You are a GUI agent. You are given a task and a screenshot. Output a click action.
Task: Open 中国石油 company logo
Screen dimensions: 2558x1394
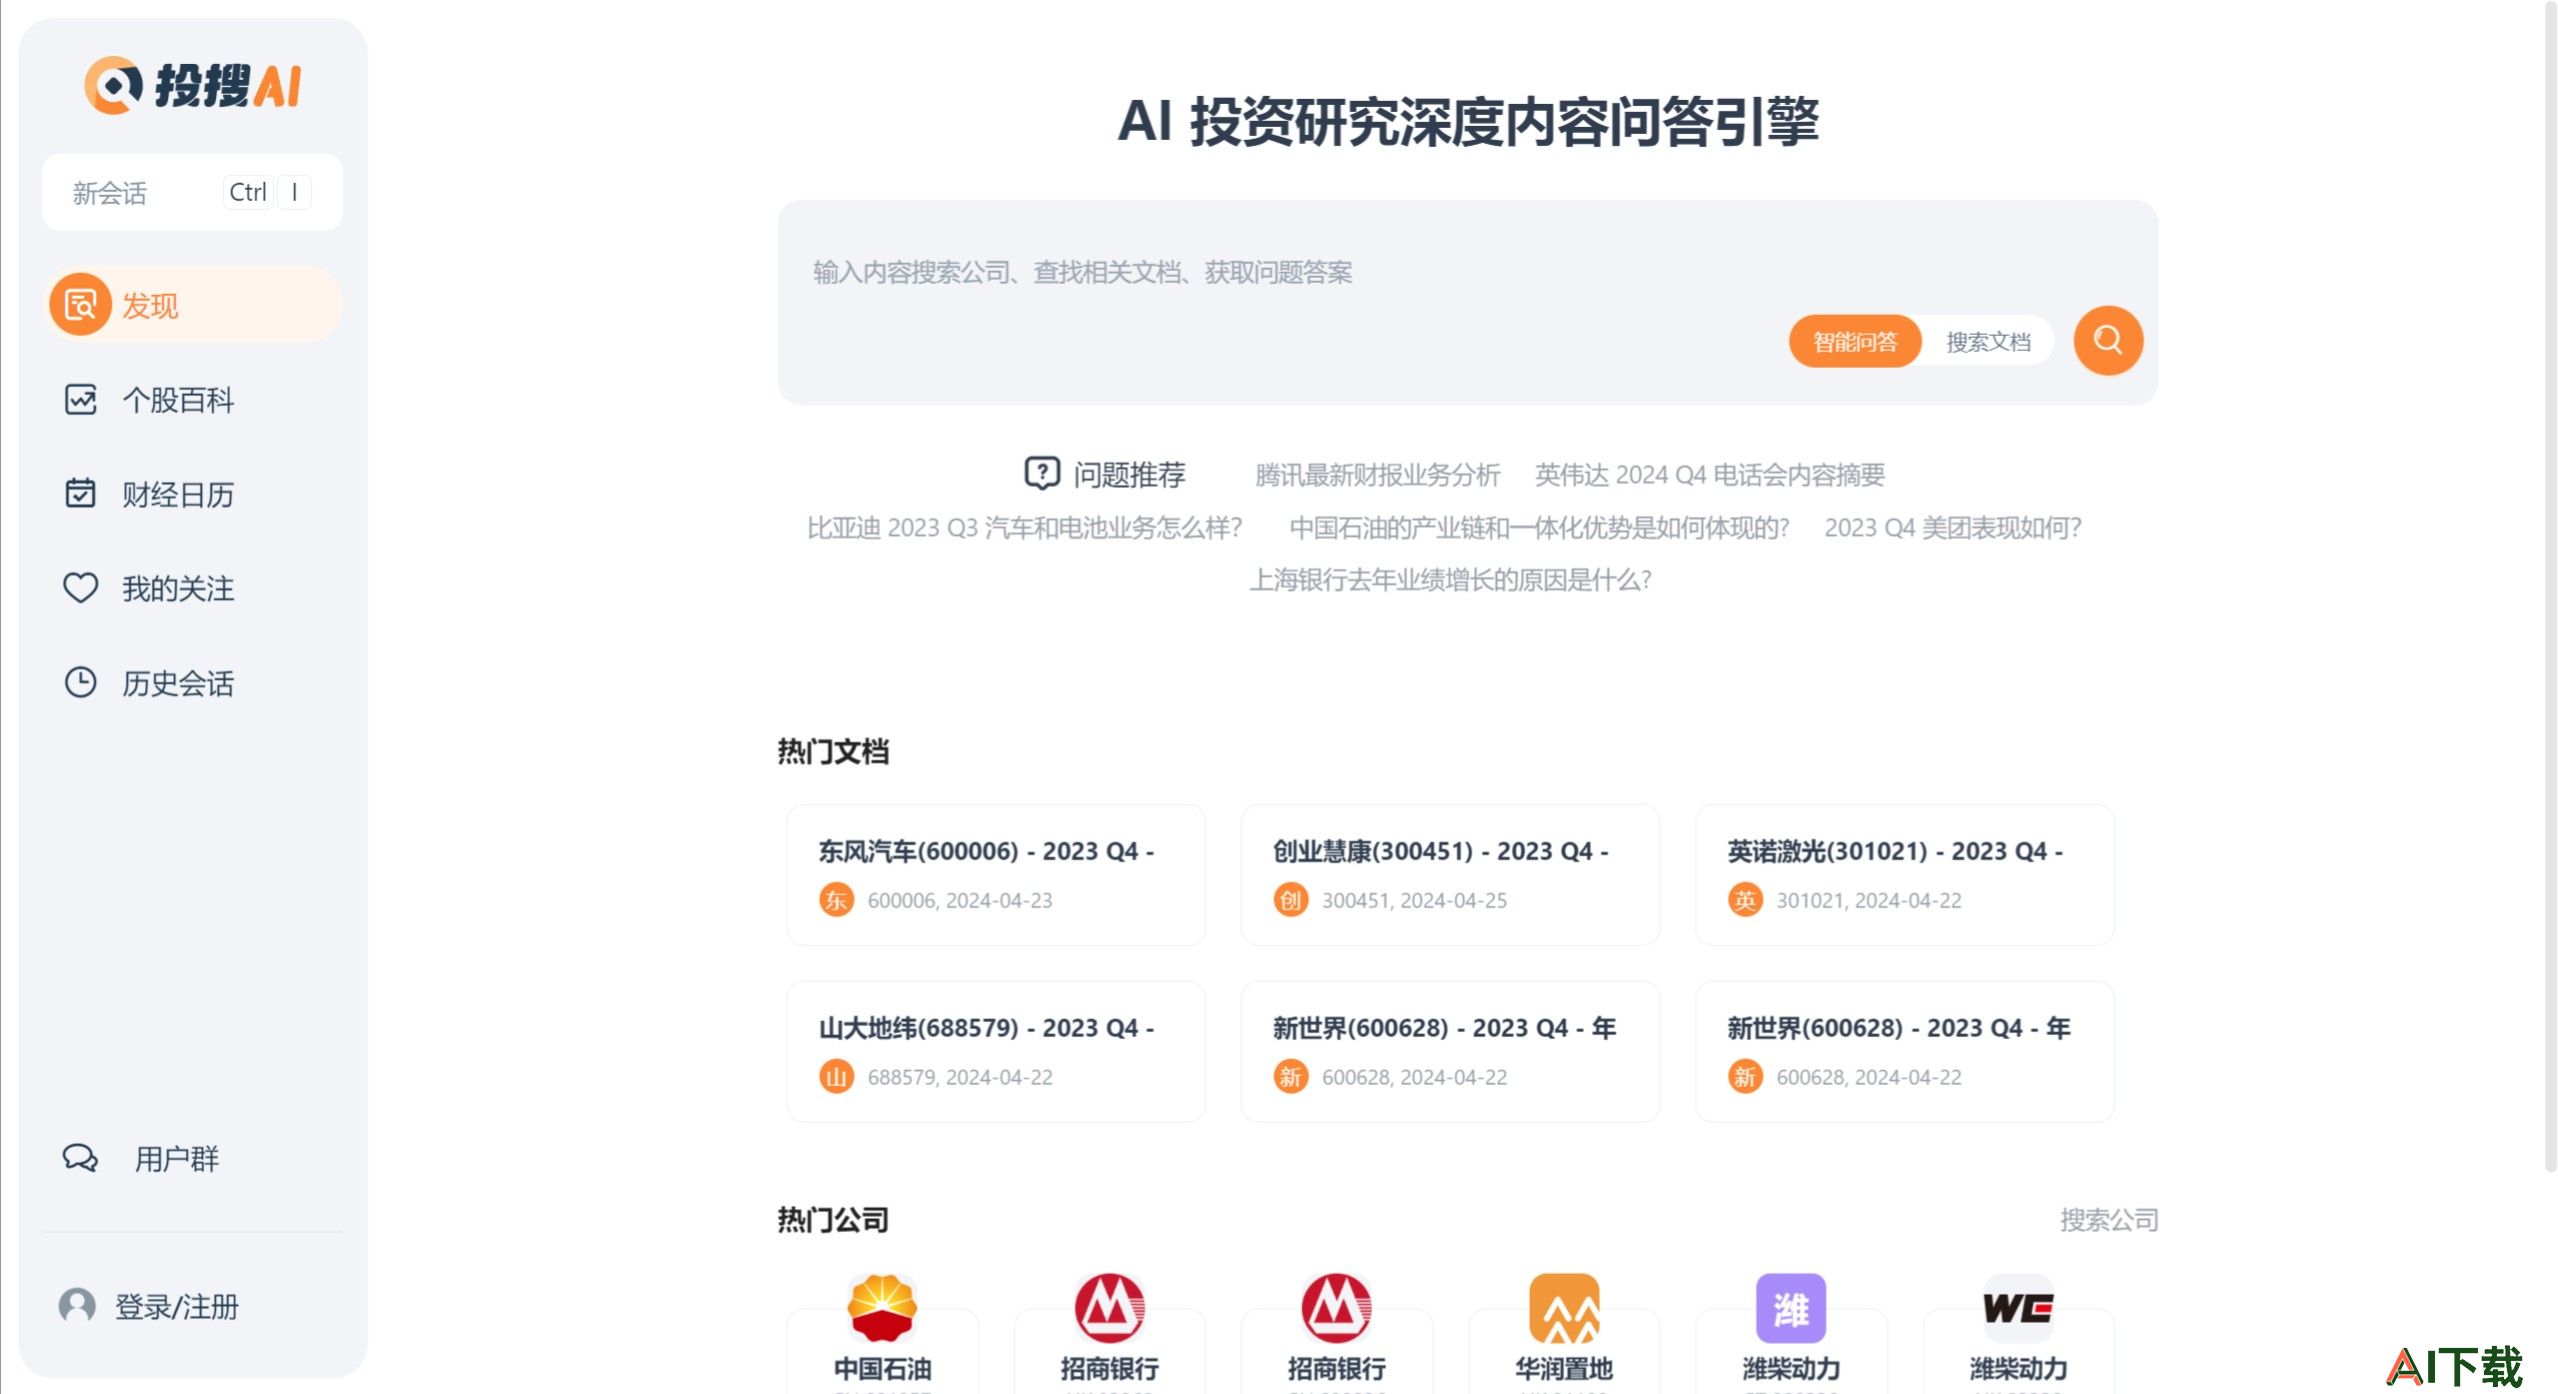point(882,1307)
